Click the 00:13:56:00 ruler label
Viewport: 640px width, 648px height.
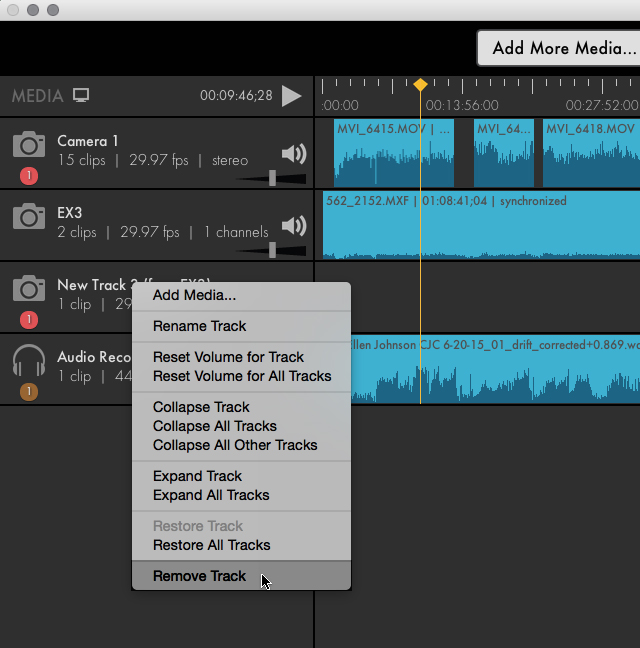tap(462, 105)
